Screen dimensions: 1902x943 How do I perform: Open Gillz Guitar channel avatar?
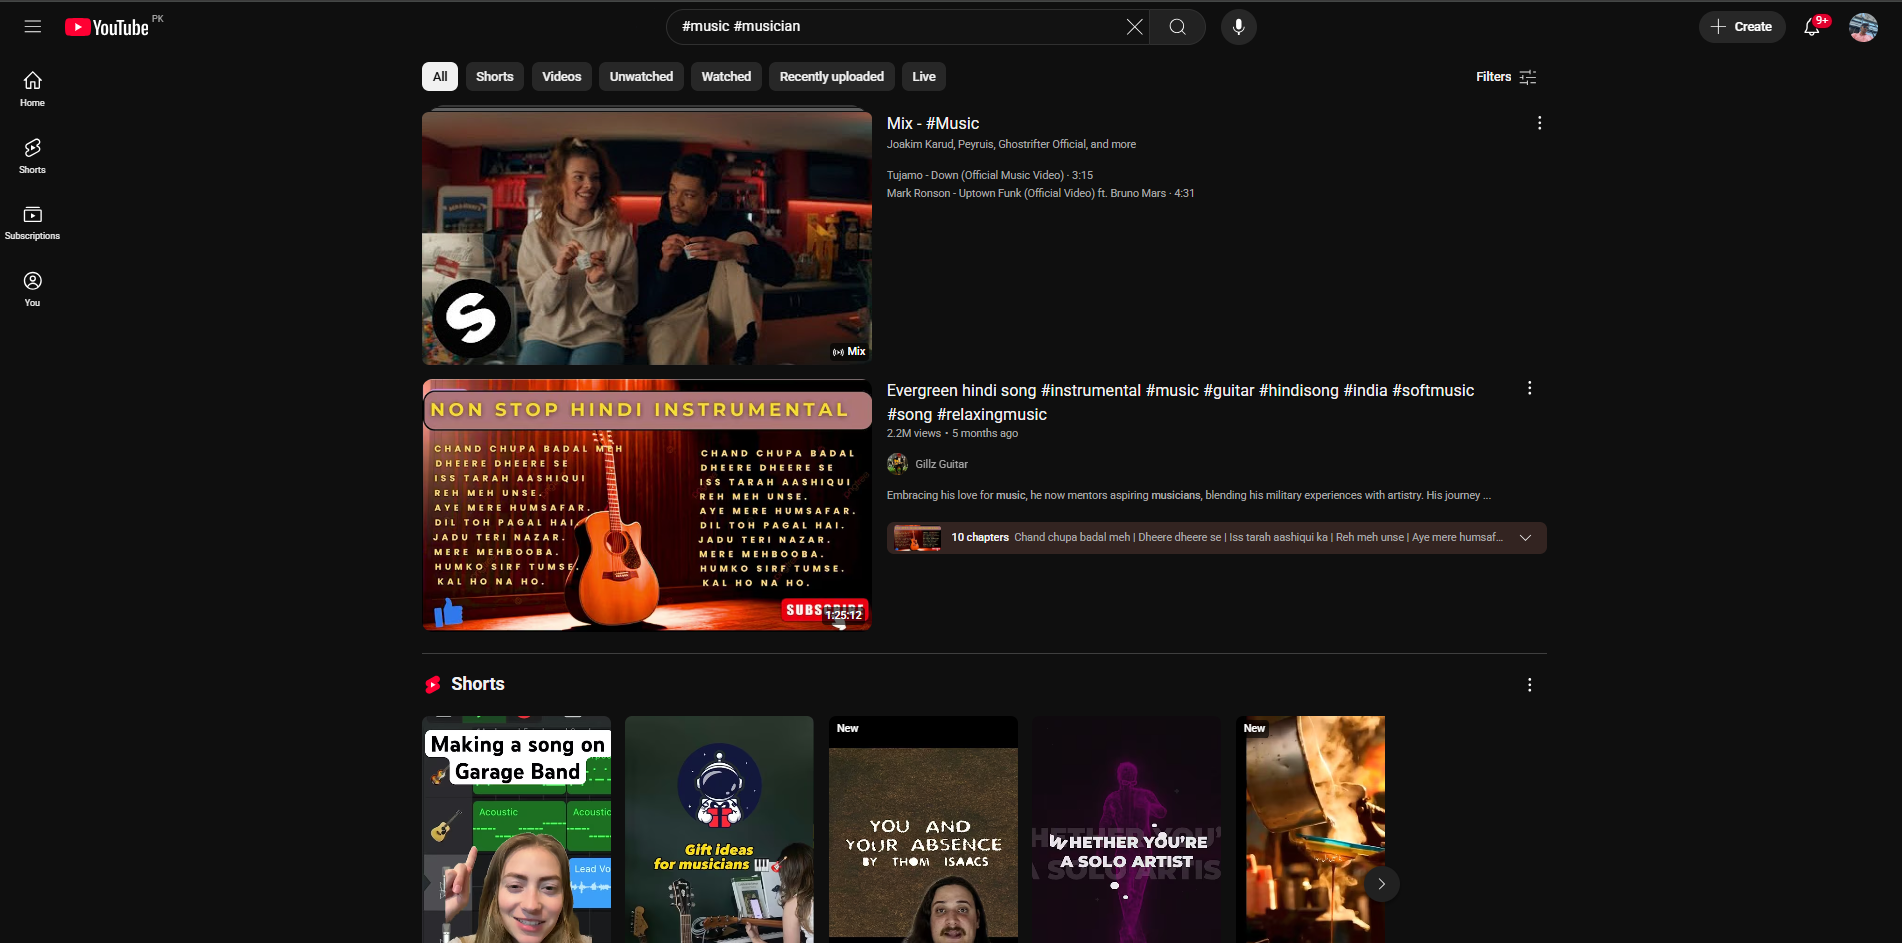coord(898,464)
